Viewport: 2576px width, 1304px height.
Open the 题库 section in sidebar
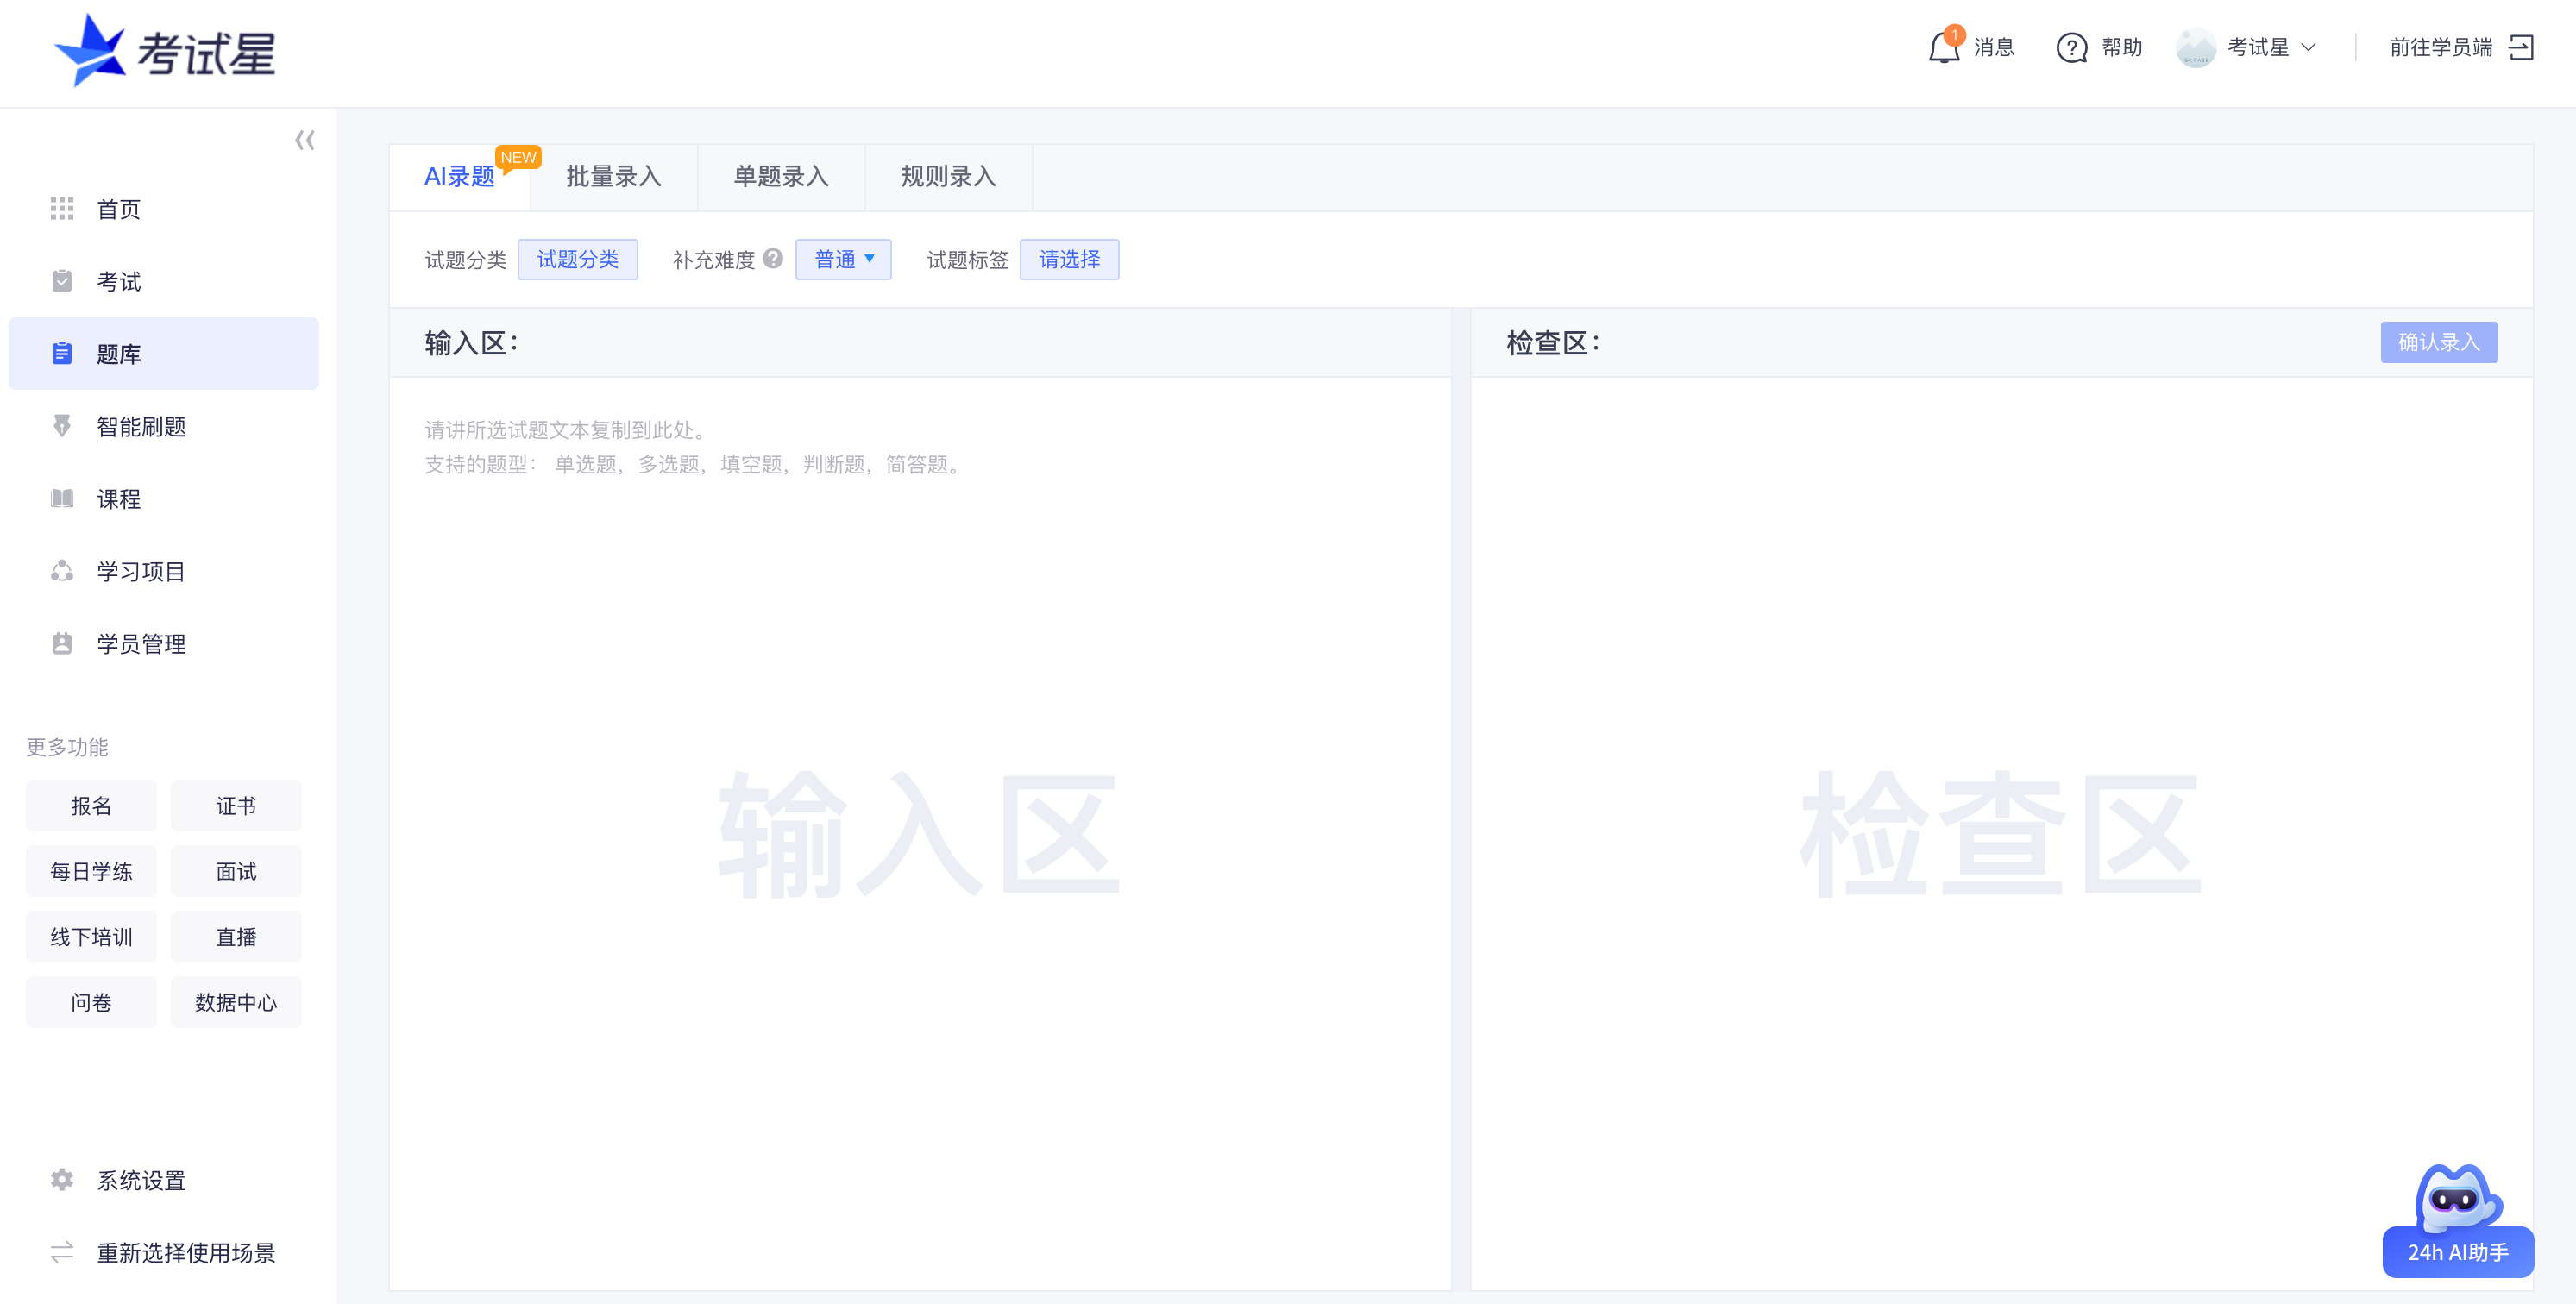click(119, 353)
